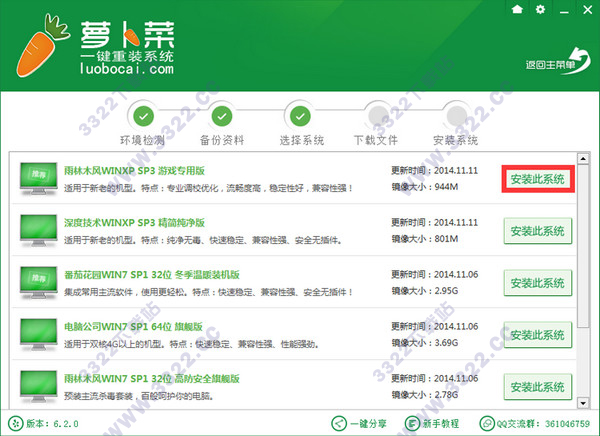Open 一键分享 link
Viewport: 600px width, 436px height.
click(x=368, y=424)
